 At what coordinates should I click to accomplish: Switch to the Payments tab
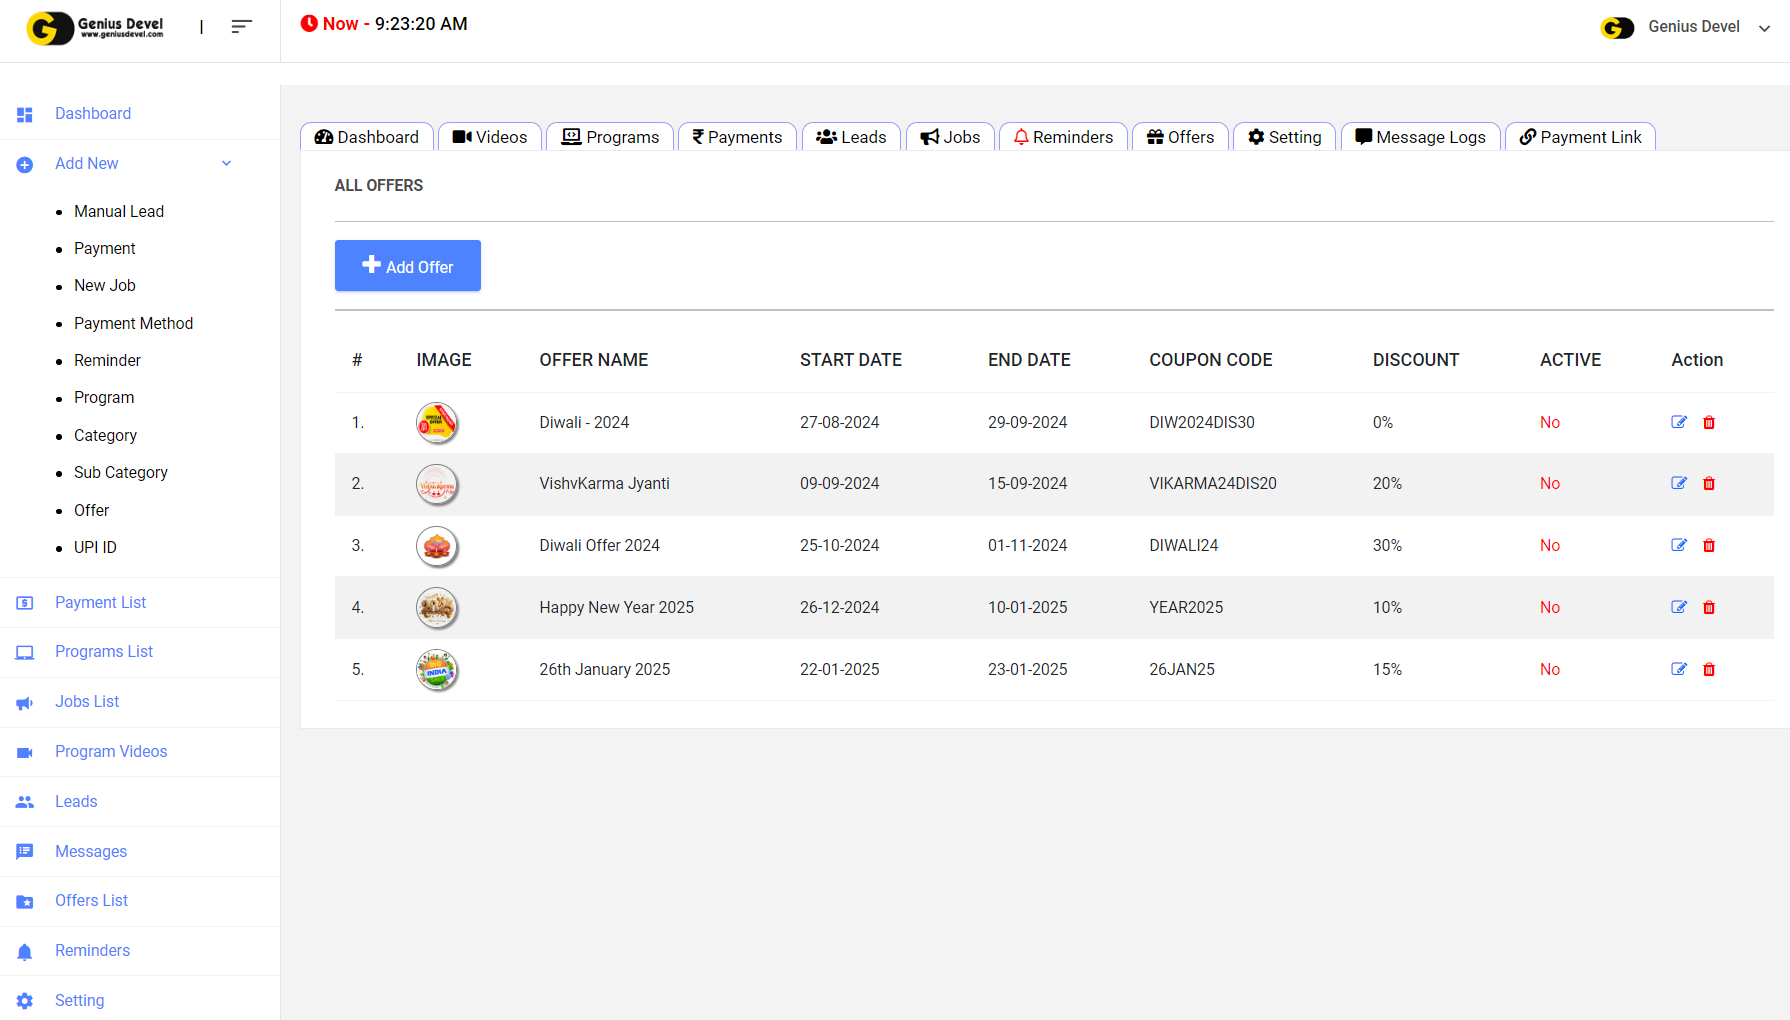(x=737, y=137)
